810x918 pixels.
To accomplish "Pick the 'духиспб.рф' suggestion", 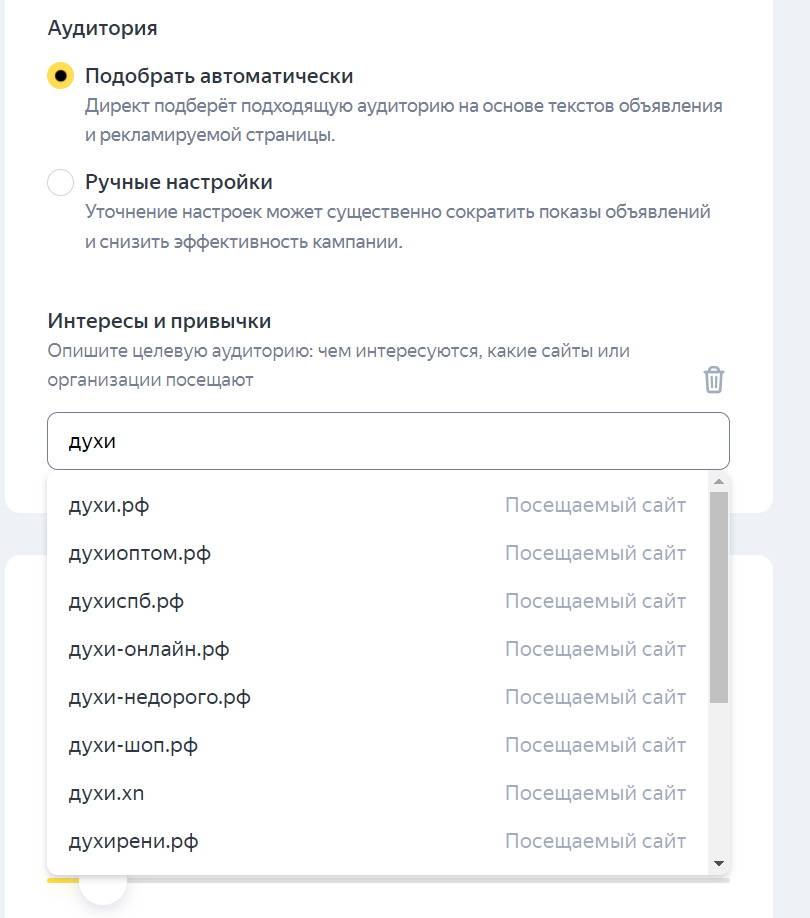I will pos(126,602).
